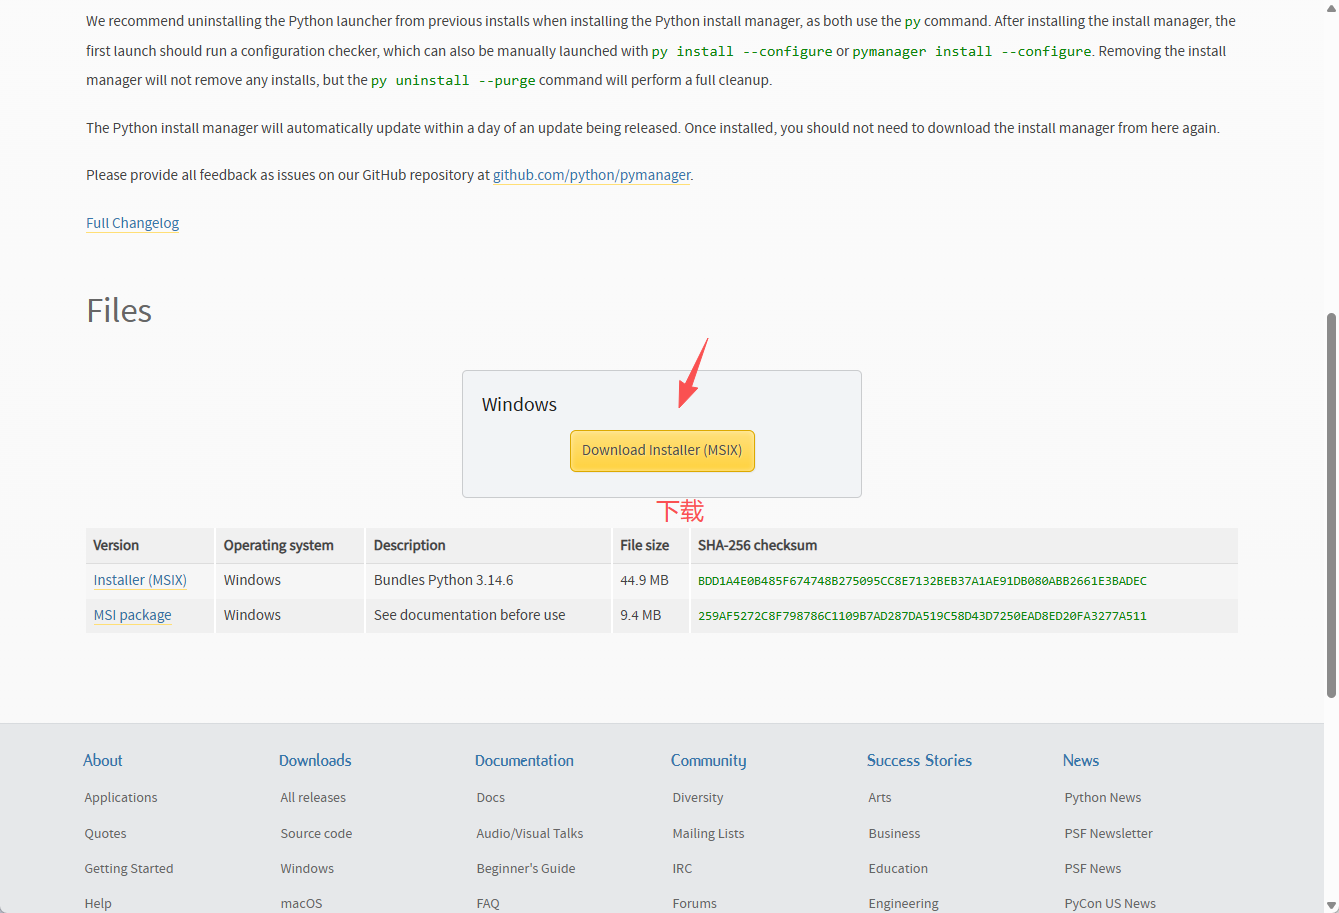The height and width of the screenshot is (913, 1339).
Task: Open the IRC footer link
Action: 682,868
